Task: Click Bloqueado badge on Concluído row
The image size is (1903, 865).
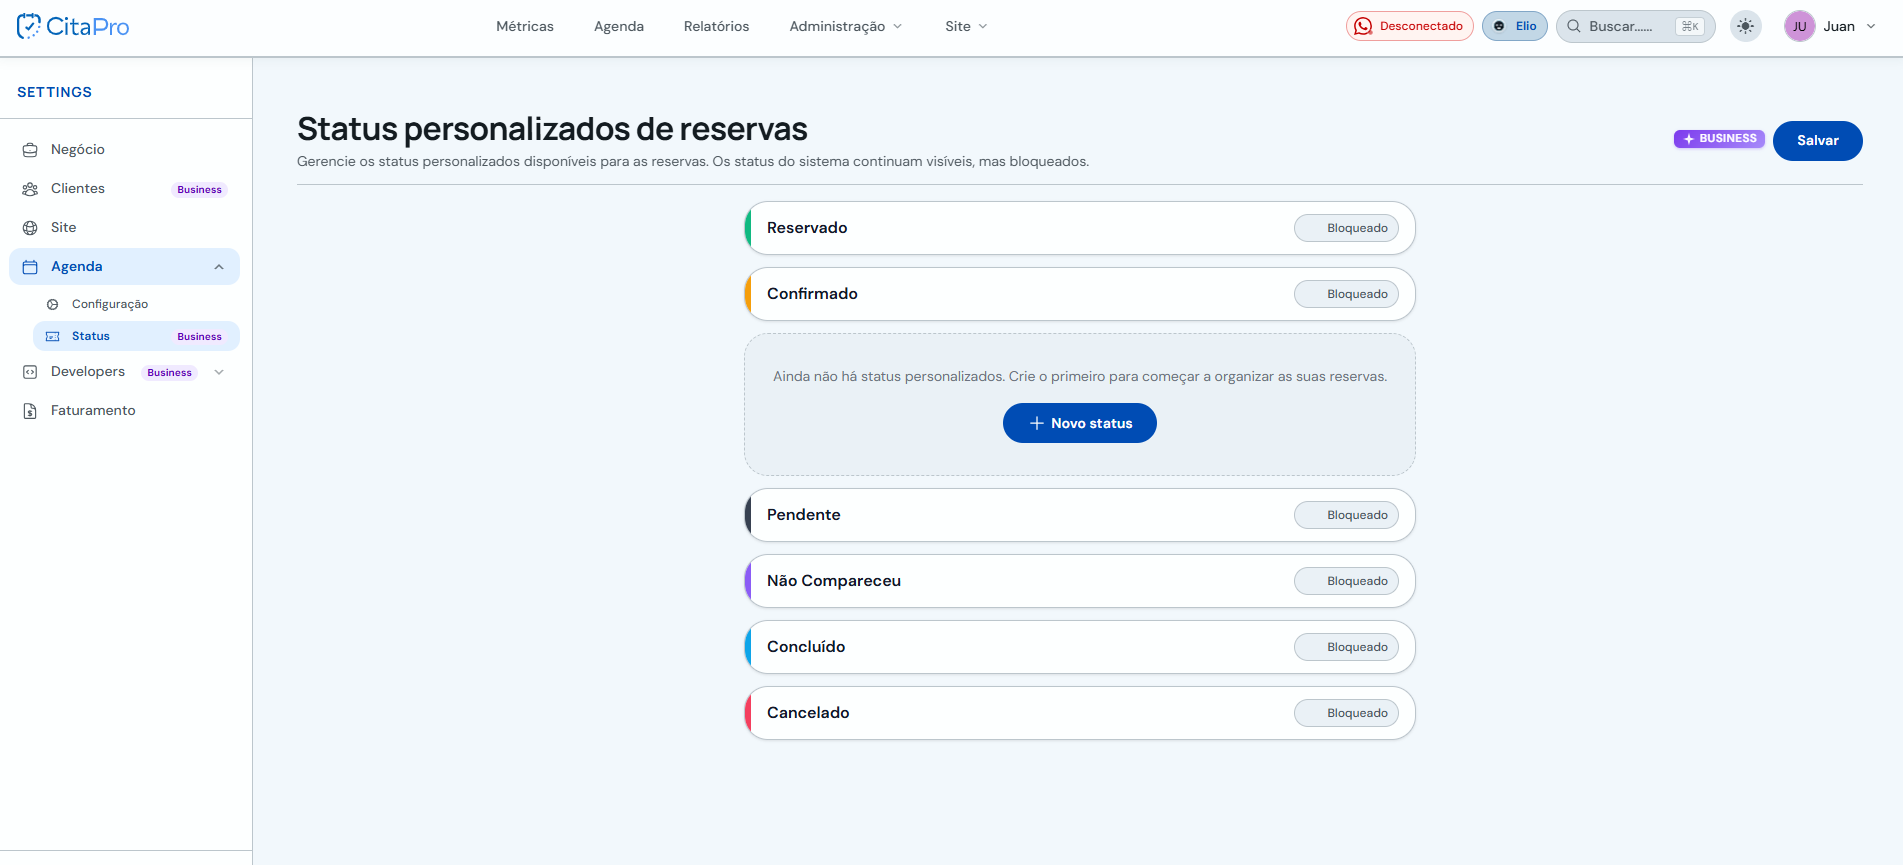Action: point(1346,647)
